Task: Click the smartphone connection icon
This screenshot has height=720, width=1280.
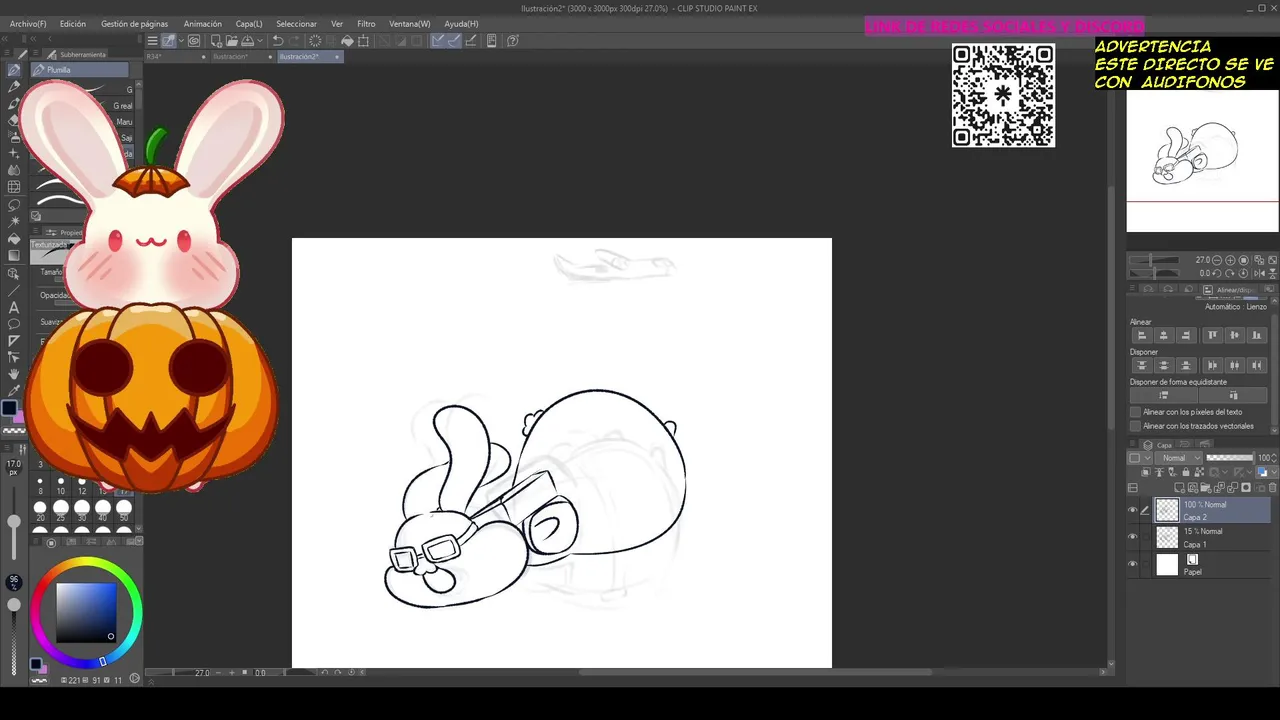Action: (493, 41)
